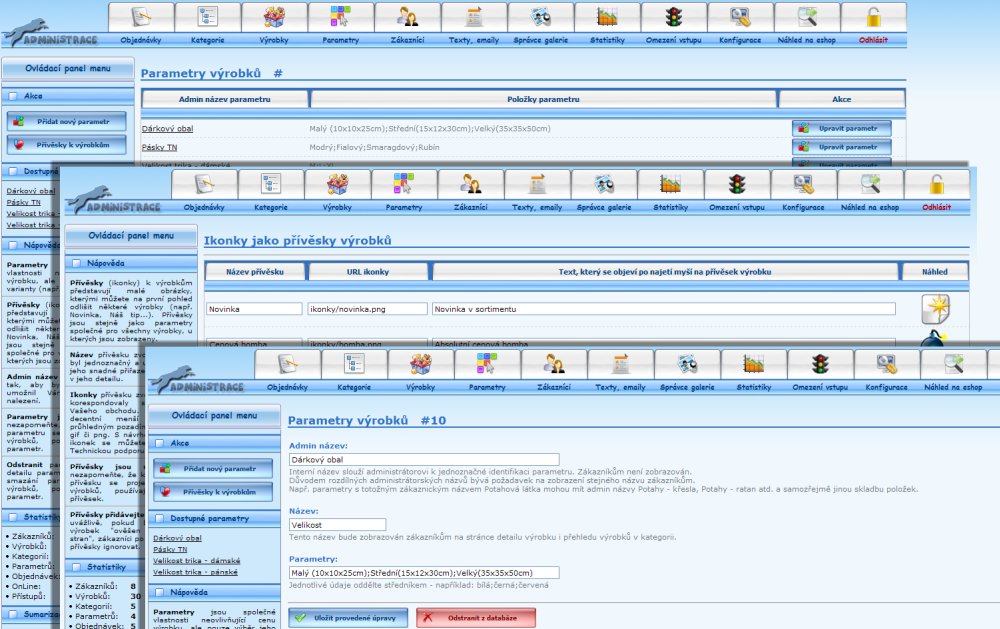Click Upravit parametr for the Dárkový obal row
The height and width of the screenshot is (629, 1000).
click(841, 128)
